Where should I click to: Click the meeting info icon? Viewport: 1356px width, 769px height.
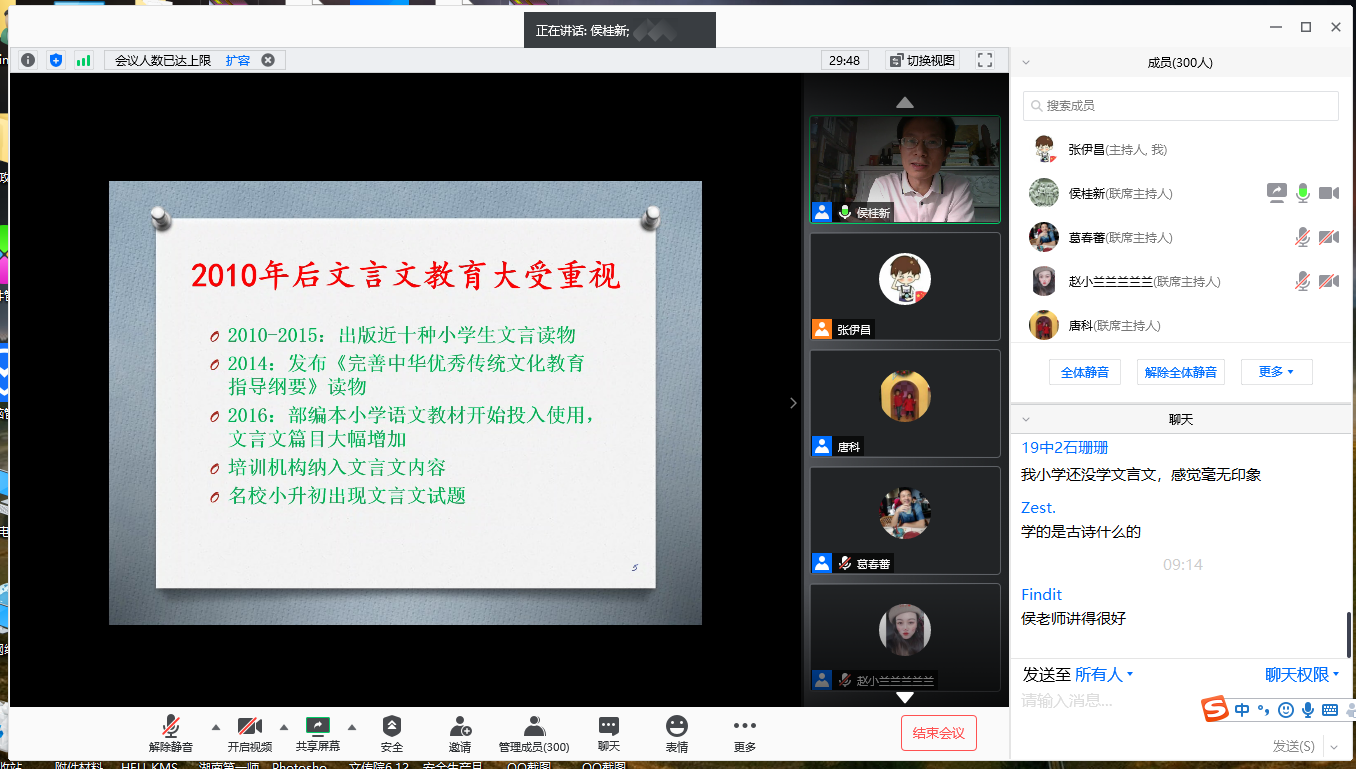click(28, 60)
